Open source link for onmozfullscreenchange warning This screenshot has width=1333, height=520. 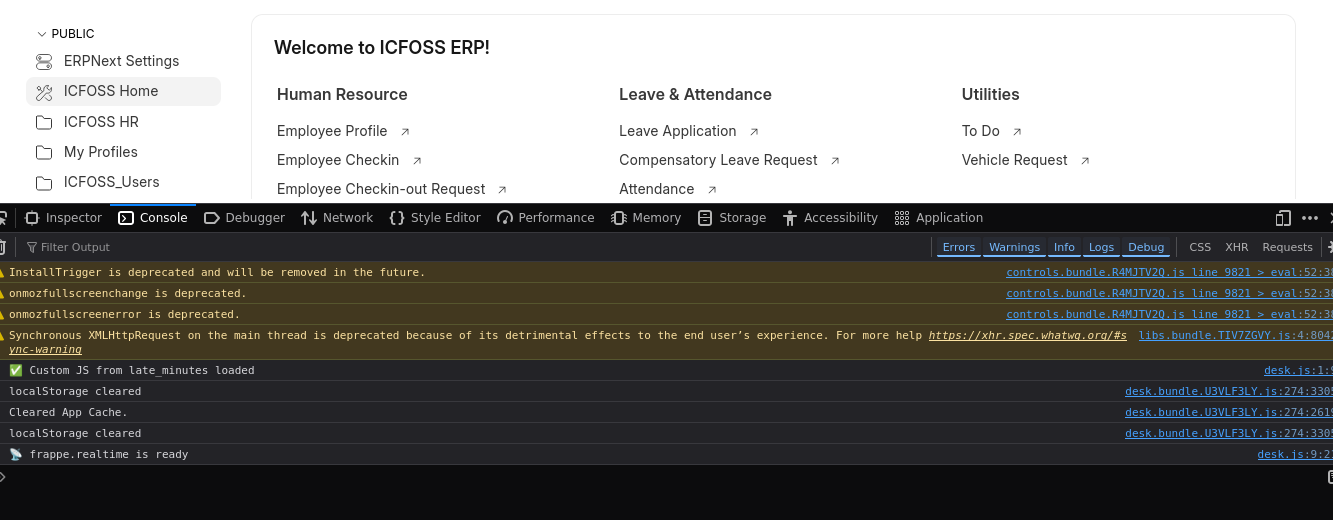(1169, 293)
